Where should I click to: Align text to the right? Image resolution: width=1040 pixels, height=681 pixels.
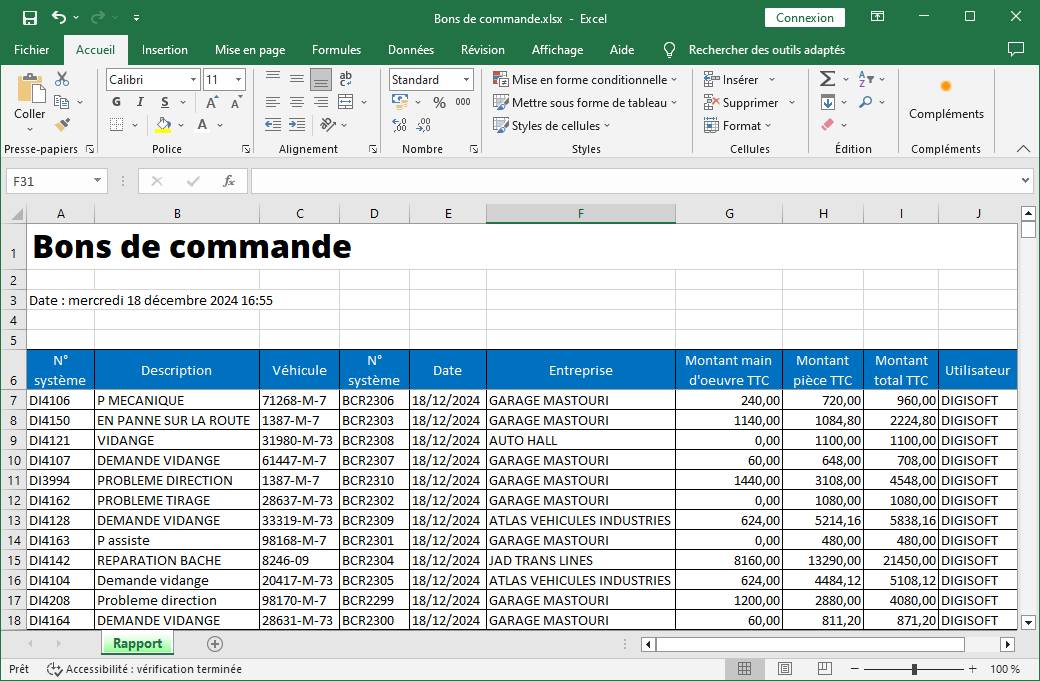(x=321, y=102)
